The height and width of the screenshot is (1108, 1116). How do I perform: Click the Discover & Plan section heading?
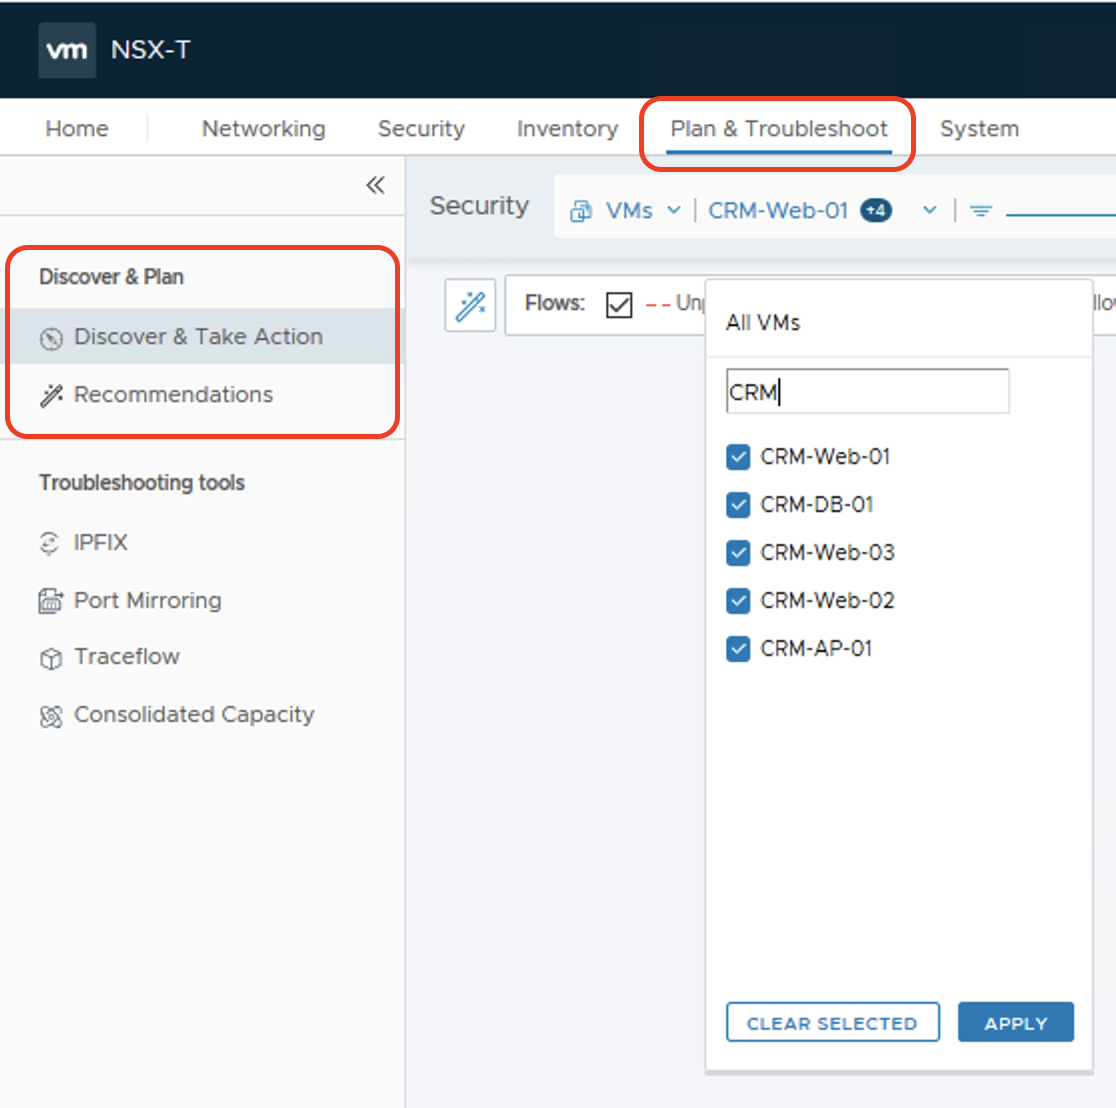coord(112,277)
